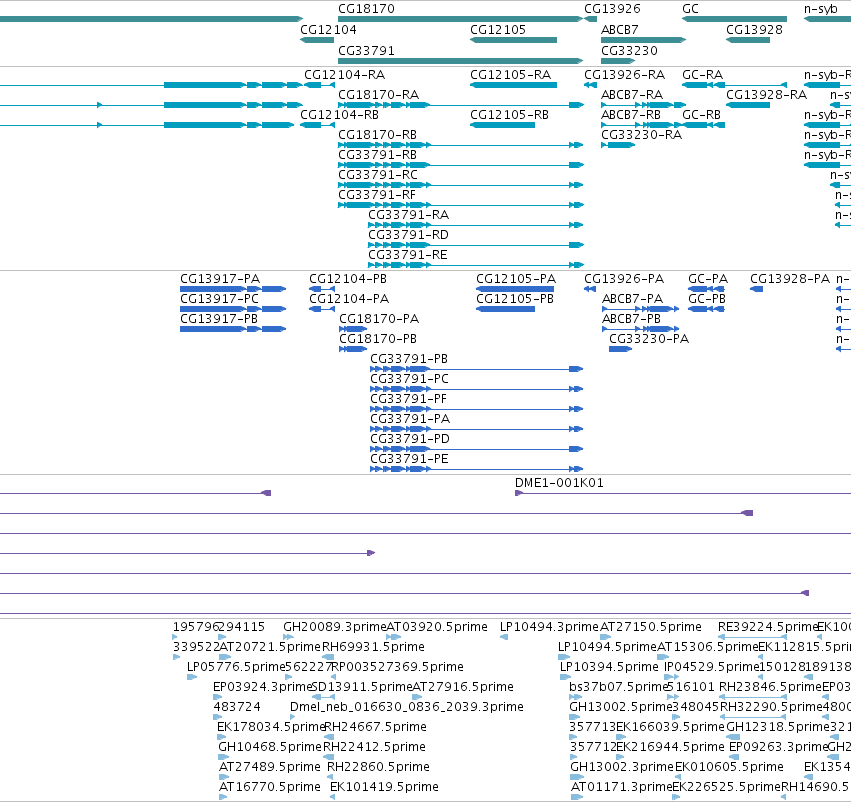Open the GH10468.5prime EST label
Screen dimensions: 851x802
[x=270, y=748]
